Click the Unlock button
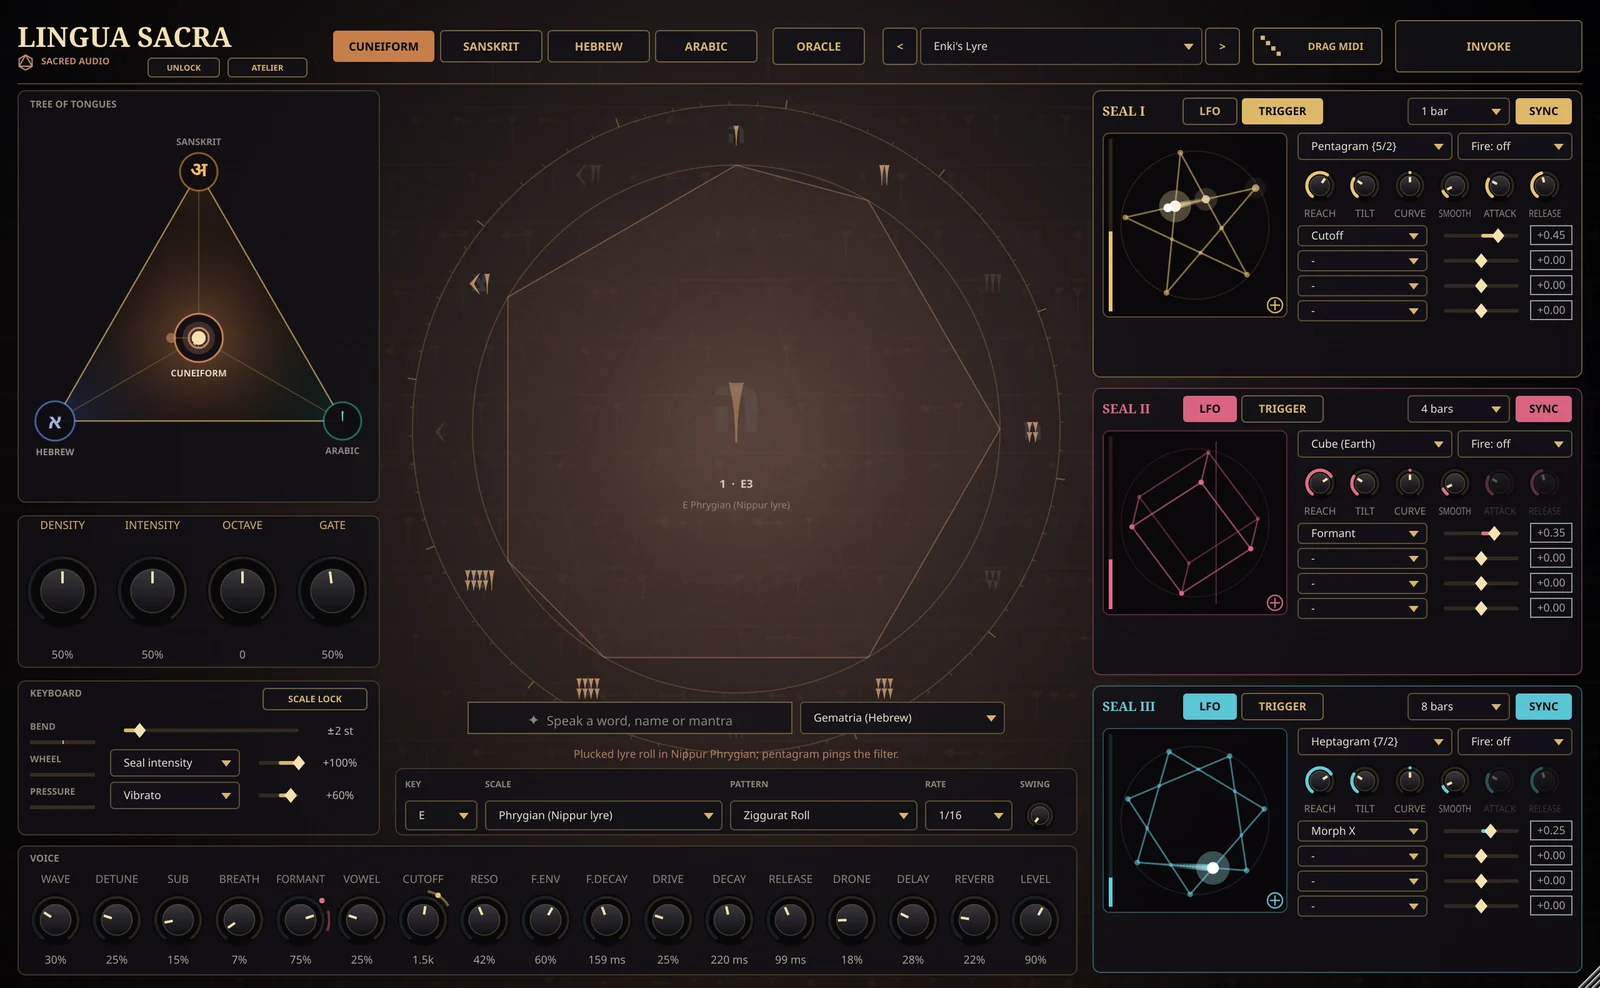This screenshot has height=988, width=1600. point(184,67)
